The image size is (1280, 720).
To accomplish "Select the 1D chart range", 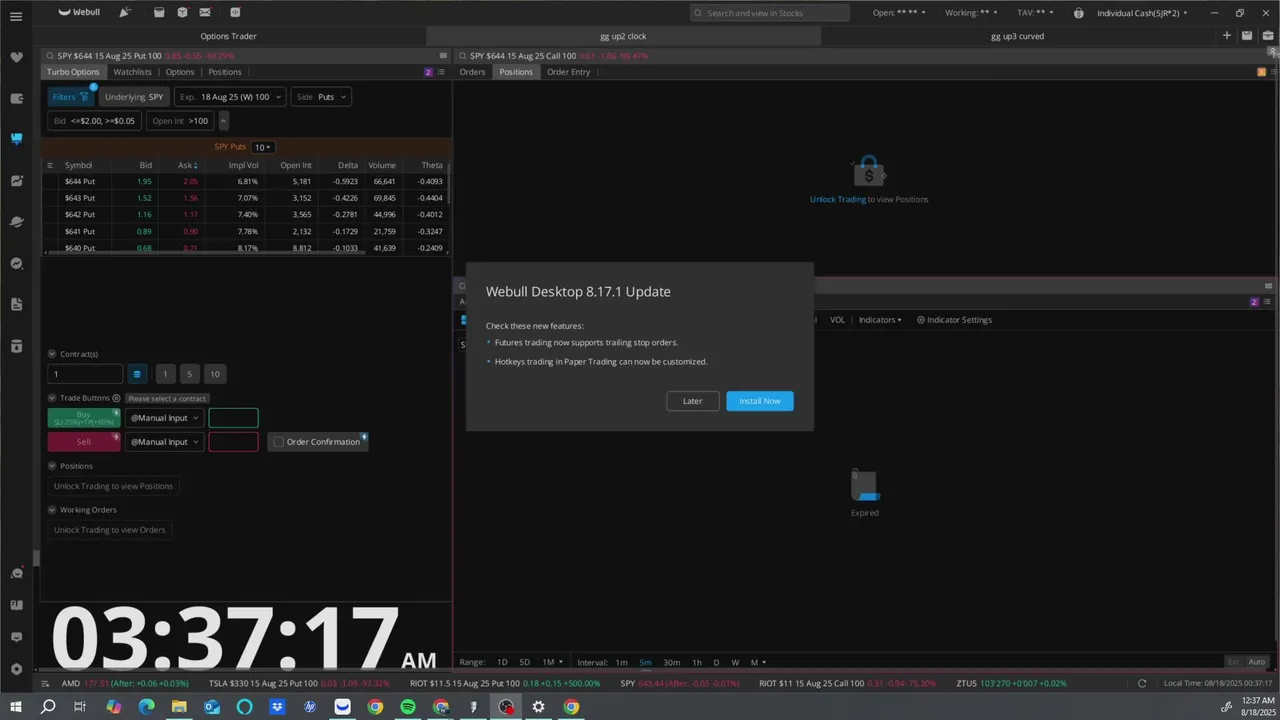I will tap(502, 662).
